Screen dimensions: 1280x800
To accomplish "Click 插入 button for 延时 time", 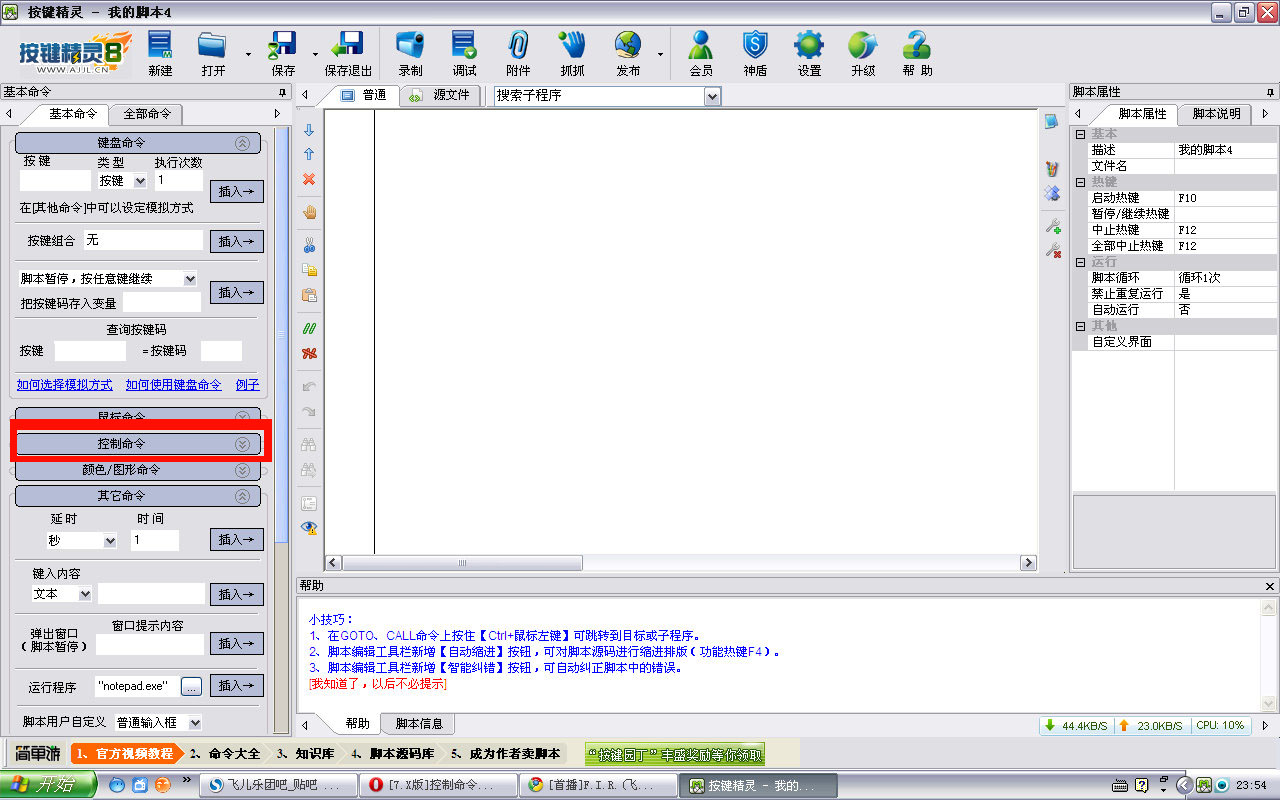I will tap(237, 539).
